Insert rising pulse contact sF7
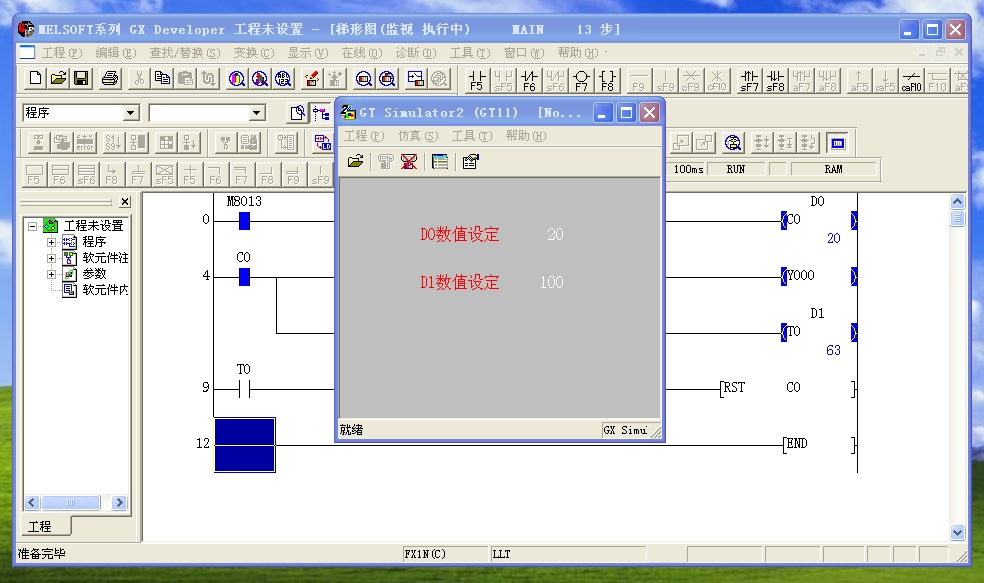The width and height of the screenshot is (984, 583). [749, 80]
